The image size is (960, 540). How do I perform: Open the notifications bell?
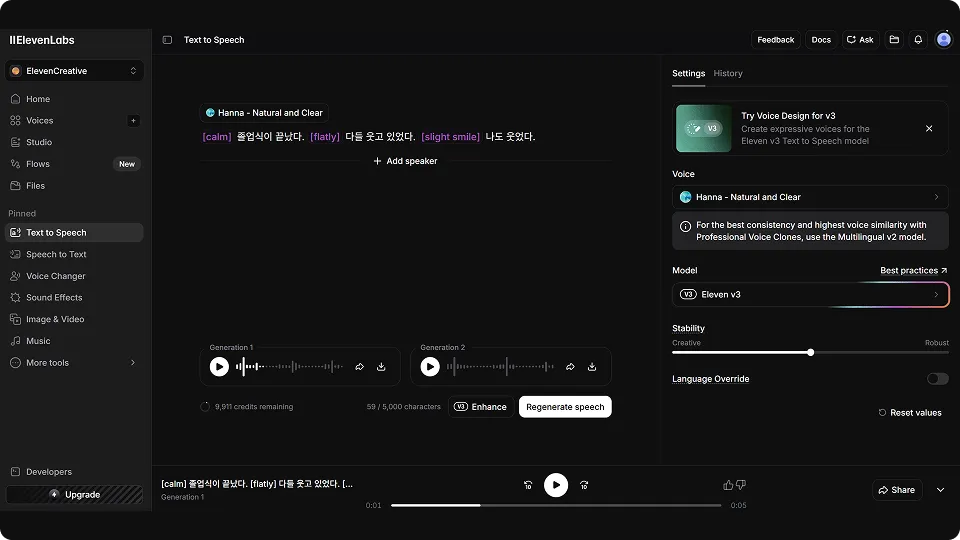pos(918,40)
